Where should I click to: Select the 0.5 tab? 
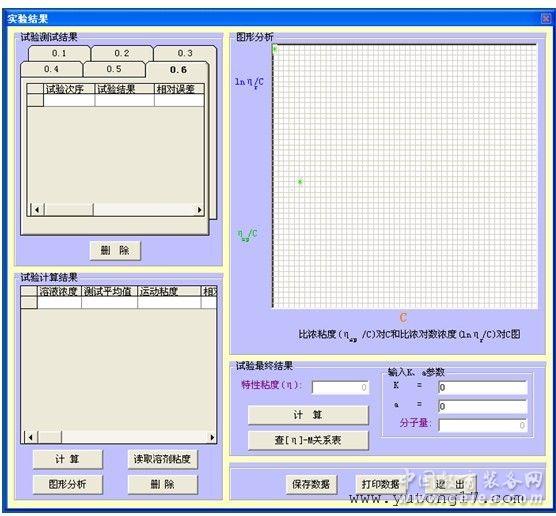(x=114, y=69)
